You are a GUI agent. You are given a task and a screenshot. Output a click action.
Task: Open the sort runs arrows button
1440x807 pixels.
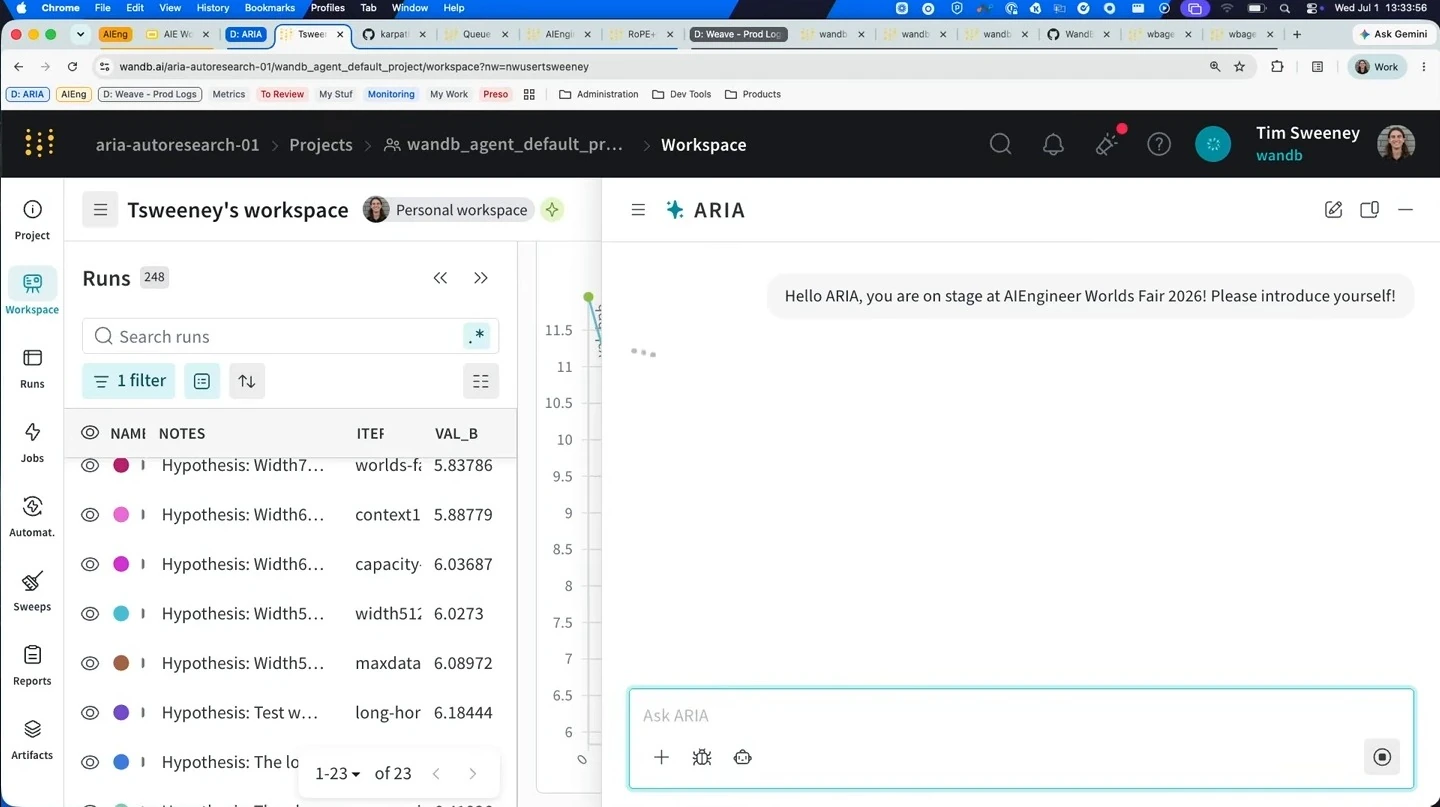coord(247,381)
